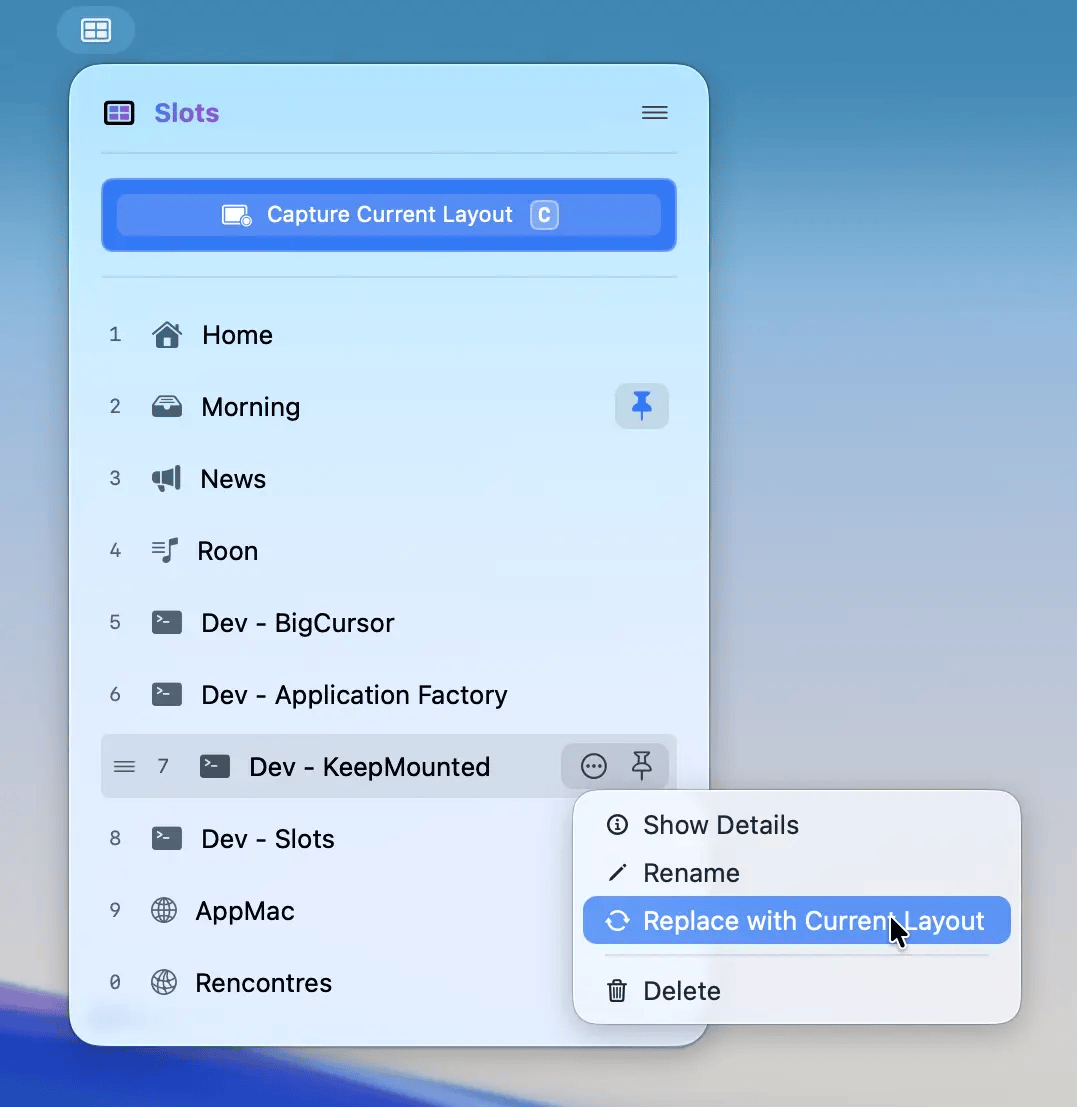Choose Show Details from context menu
This screenshot has width=1077, height=1107.
point(797,825)
